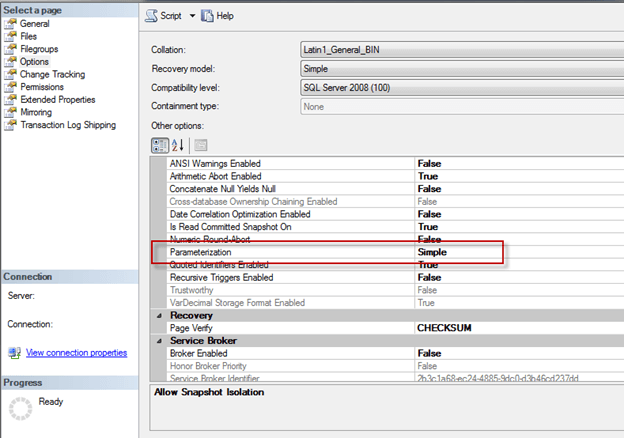Click the Help button label
The width and height of the screenshot is (624, 438).
tap(225, 16)
